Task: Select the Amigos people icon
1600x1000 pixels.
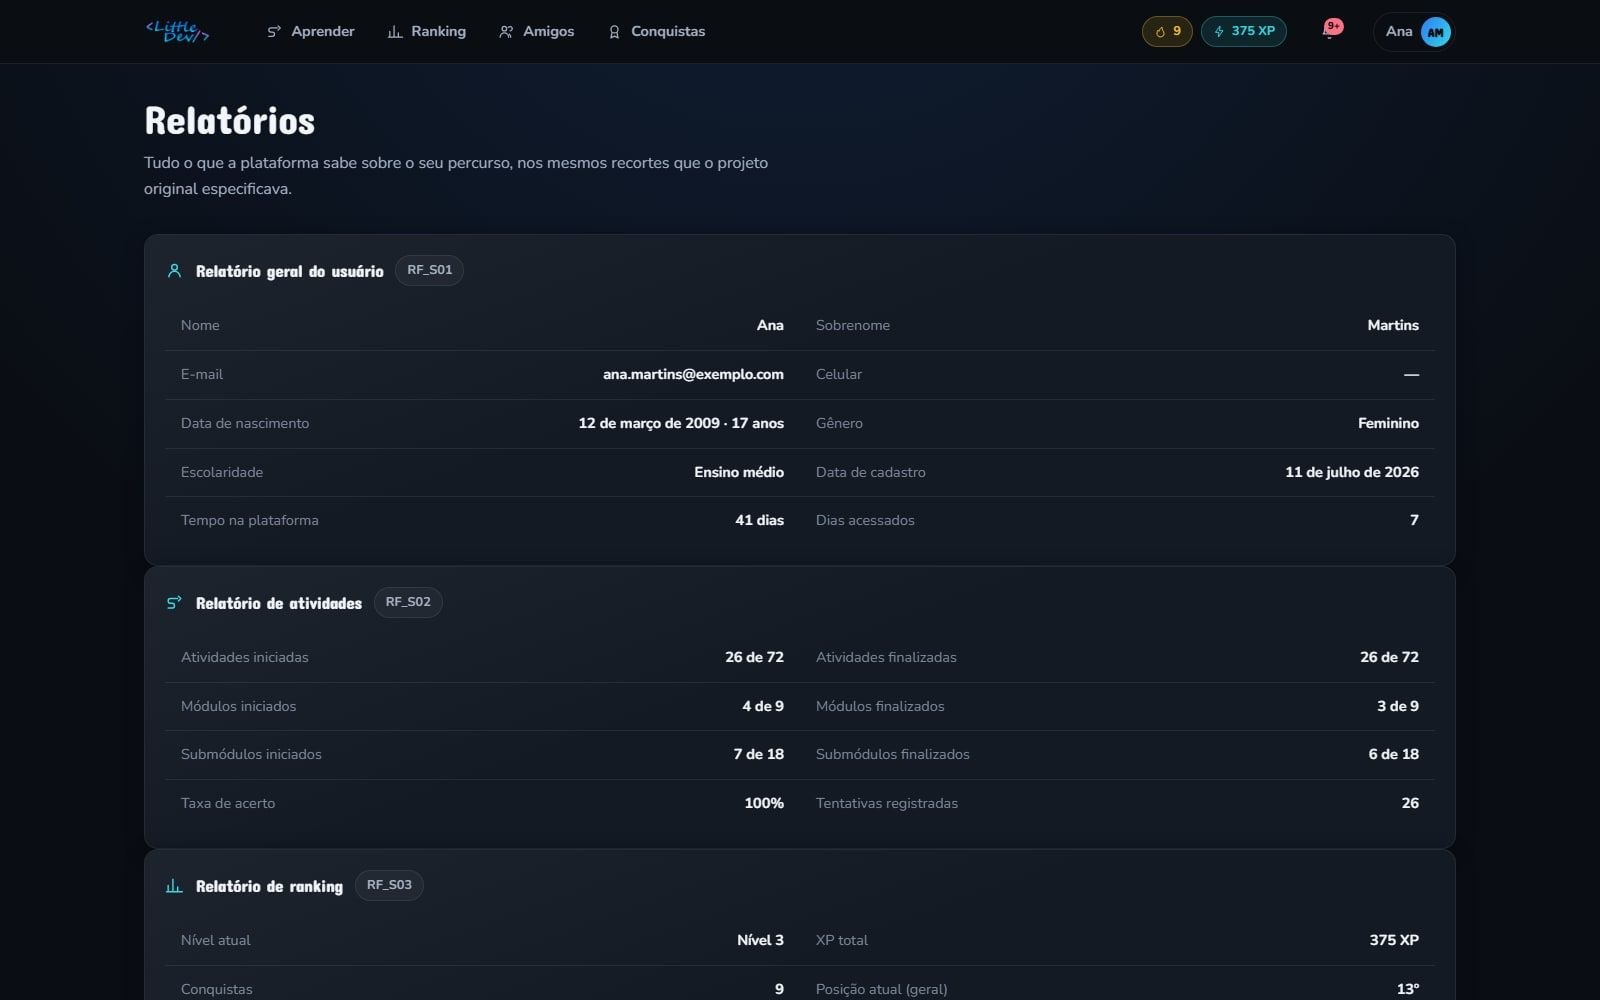Action: tap(506, 32)
